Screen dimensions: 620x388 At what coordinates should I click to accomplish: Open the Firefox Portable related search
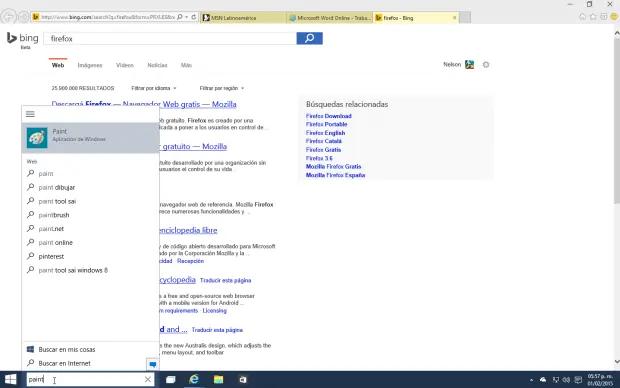point(326,124)
